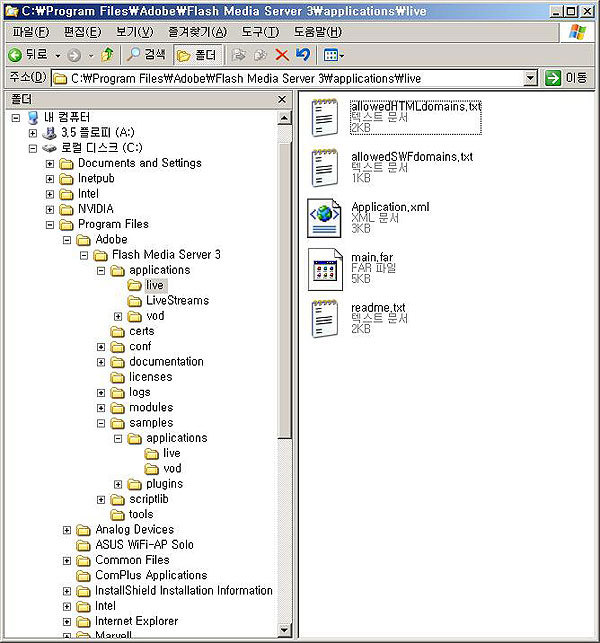Open the Back button history dropdown arrow
The image size is (600, 643).
coord(58,55)
